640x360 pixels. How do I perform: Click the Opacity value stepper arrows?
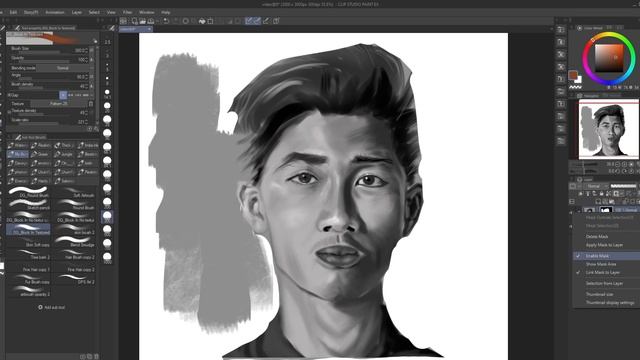[87, 60]
